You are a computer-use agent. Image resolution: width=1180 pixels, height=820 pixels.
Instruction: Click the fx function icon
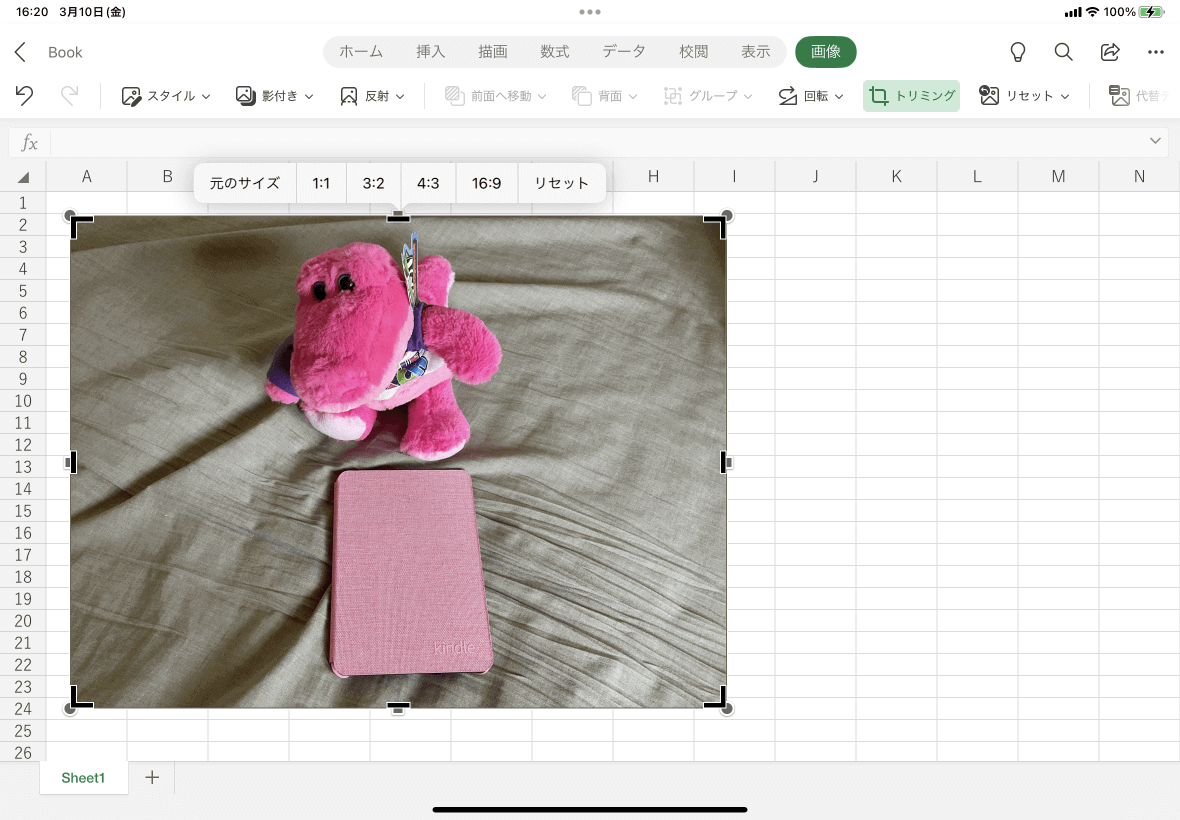click(29, 142)
